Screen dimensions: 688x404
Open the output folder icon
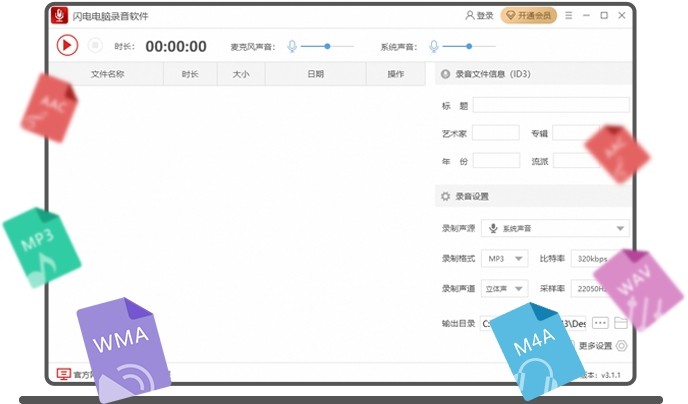click(x=621, y=323)
